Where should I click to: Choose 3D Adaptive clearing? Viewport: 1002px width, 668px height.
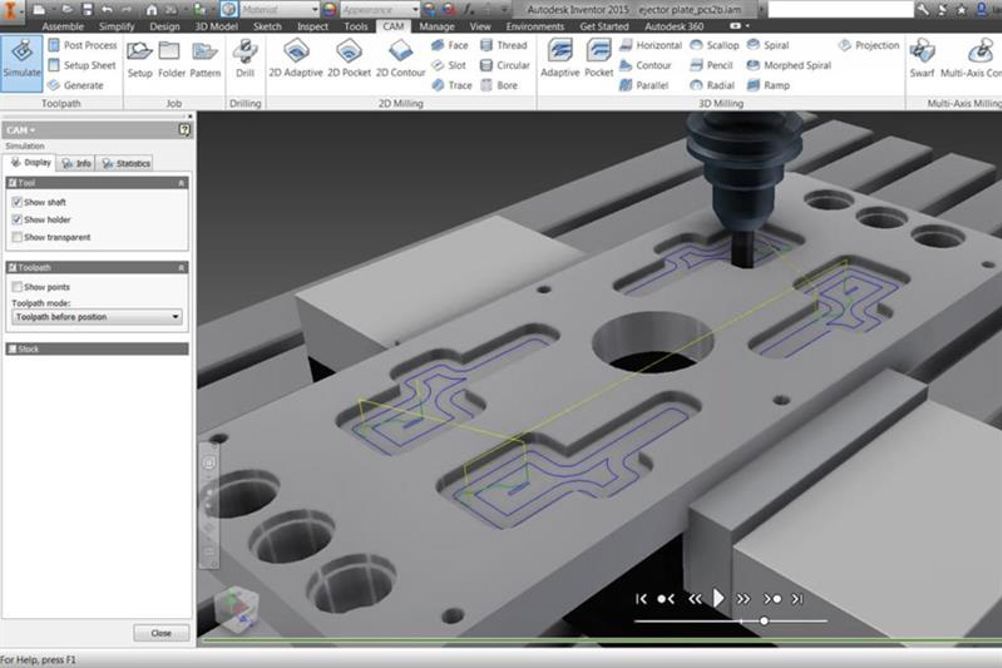tap(560, 59)
